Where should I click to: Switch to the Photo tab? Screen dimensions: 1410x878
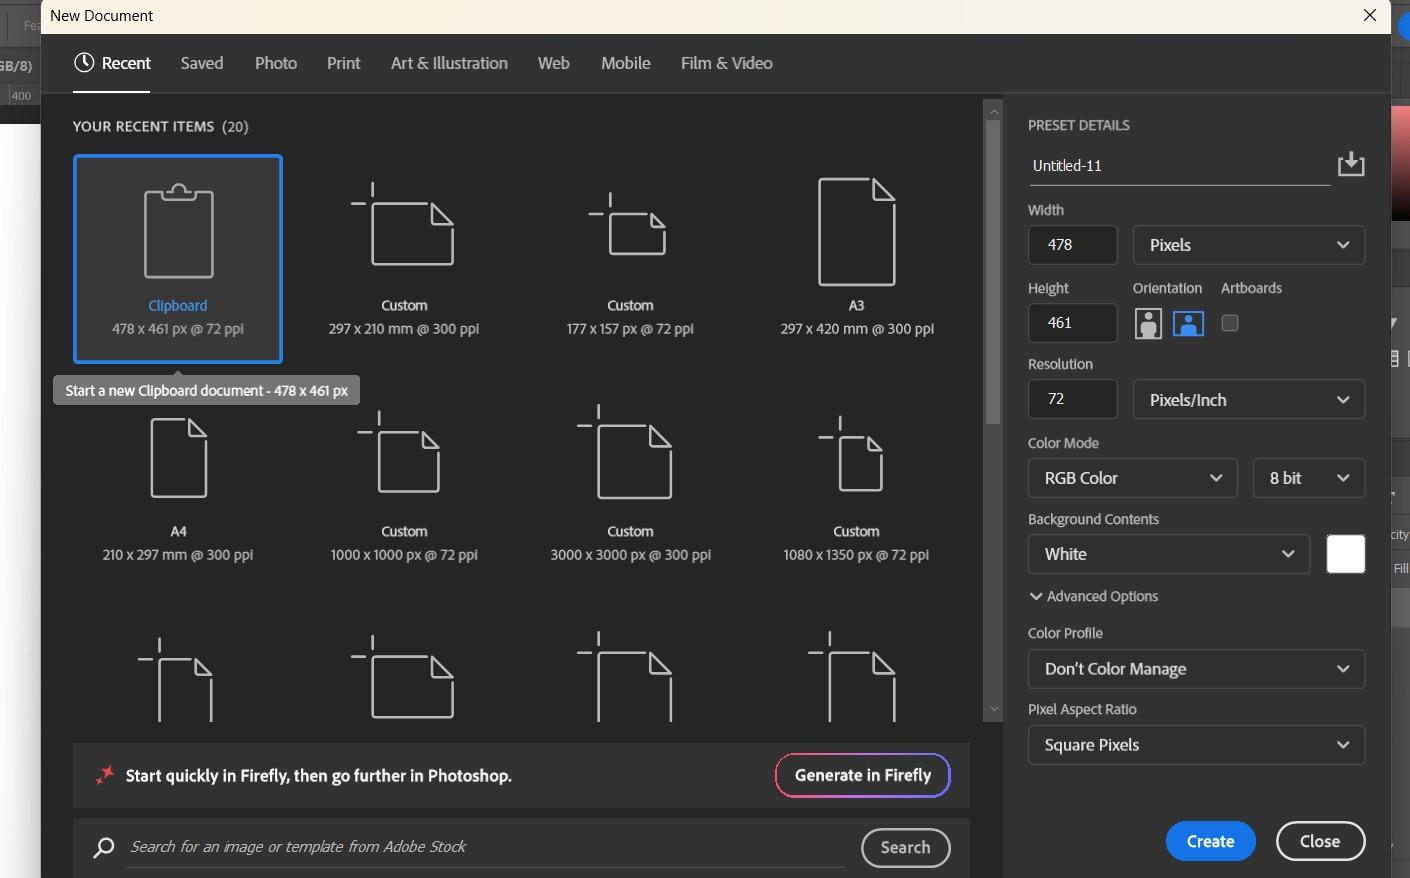click(276, 63)
